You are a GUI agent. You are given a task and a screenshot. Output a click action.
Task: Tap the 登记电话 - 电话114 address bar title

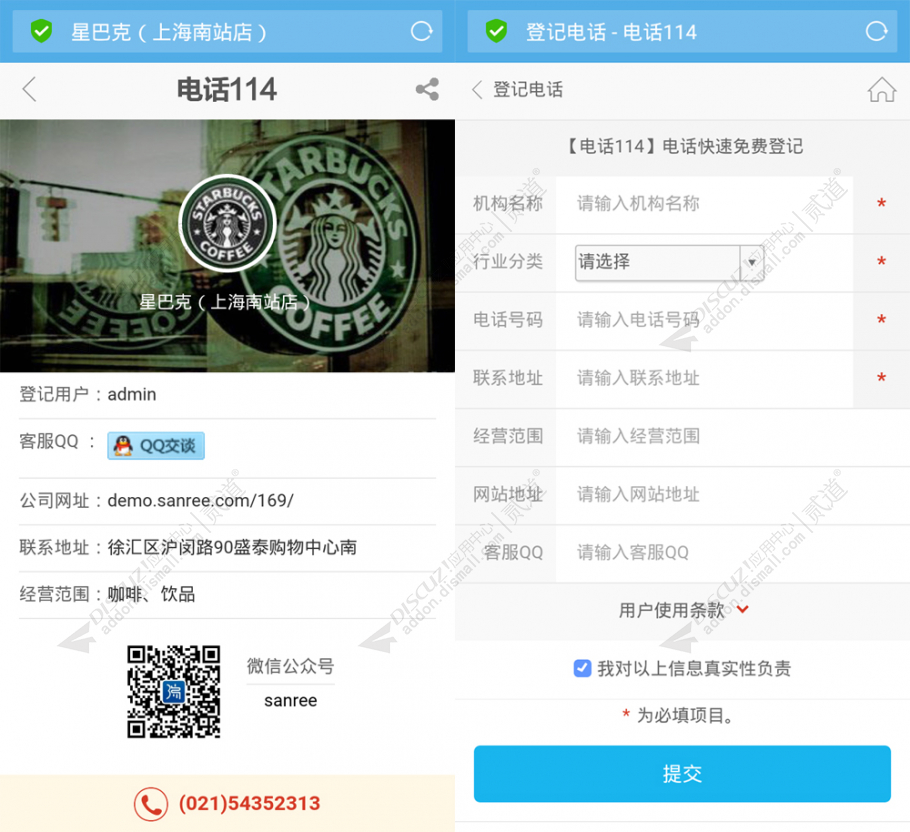[611, 32]
